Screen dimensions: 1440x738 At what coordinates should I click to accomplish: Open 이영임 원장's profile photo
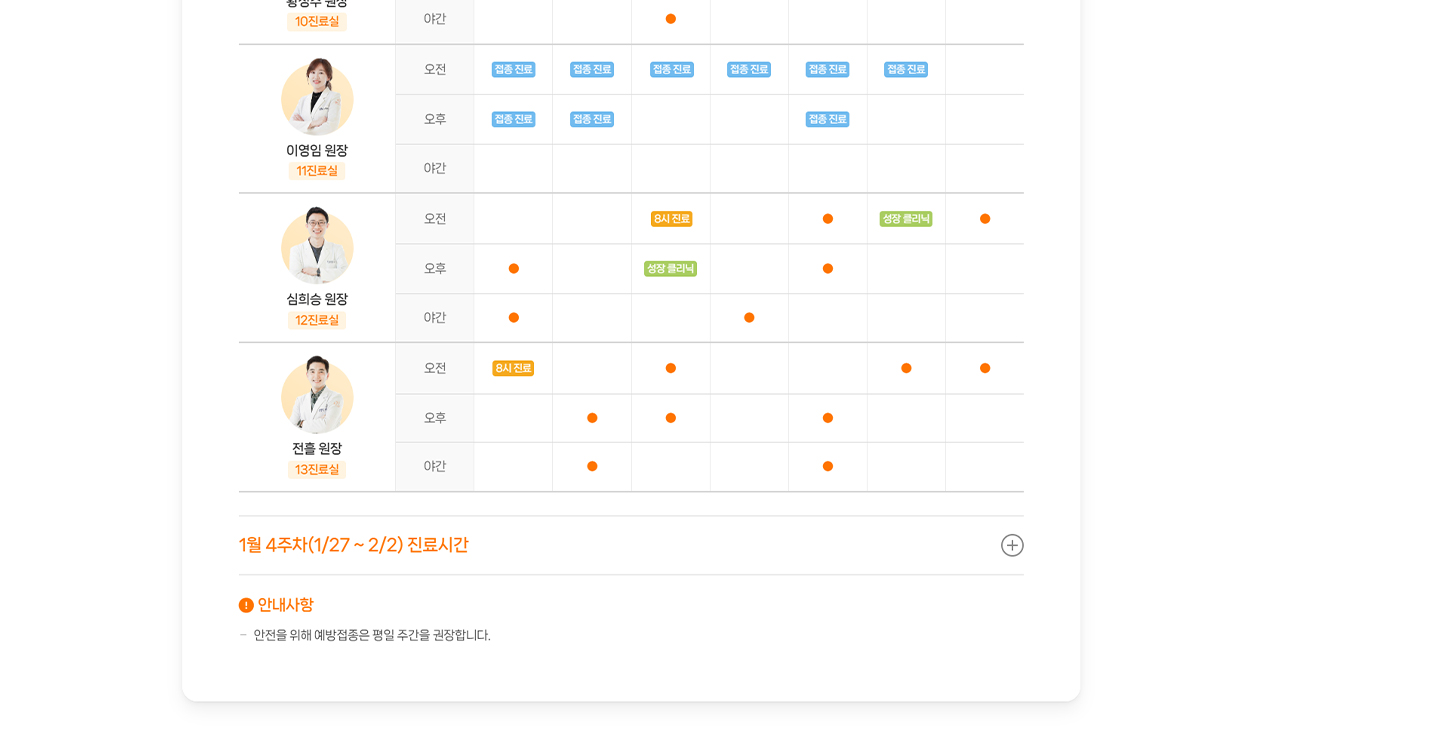(x=317, y=98)
